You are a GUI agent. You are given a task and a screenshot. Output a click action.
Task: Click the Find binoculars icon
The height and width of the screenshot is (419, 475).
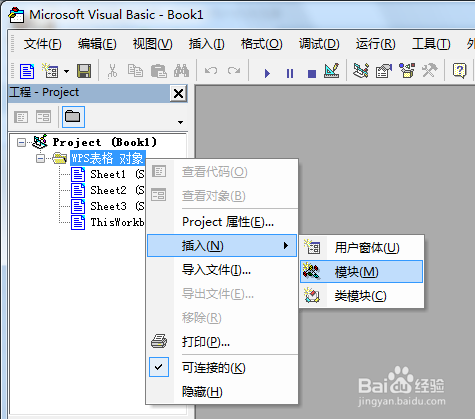point(181,71)
